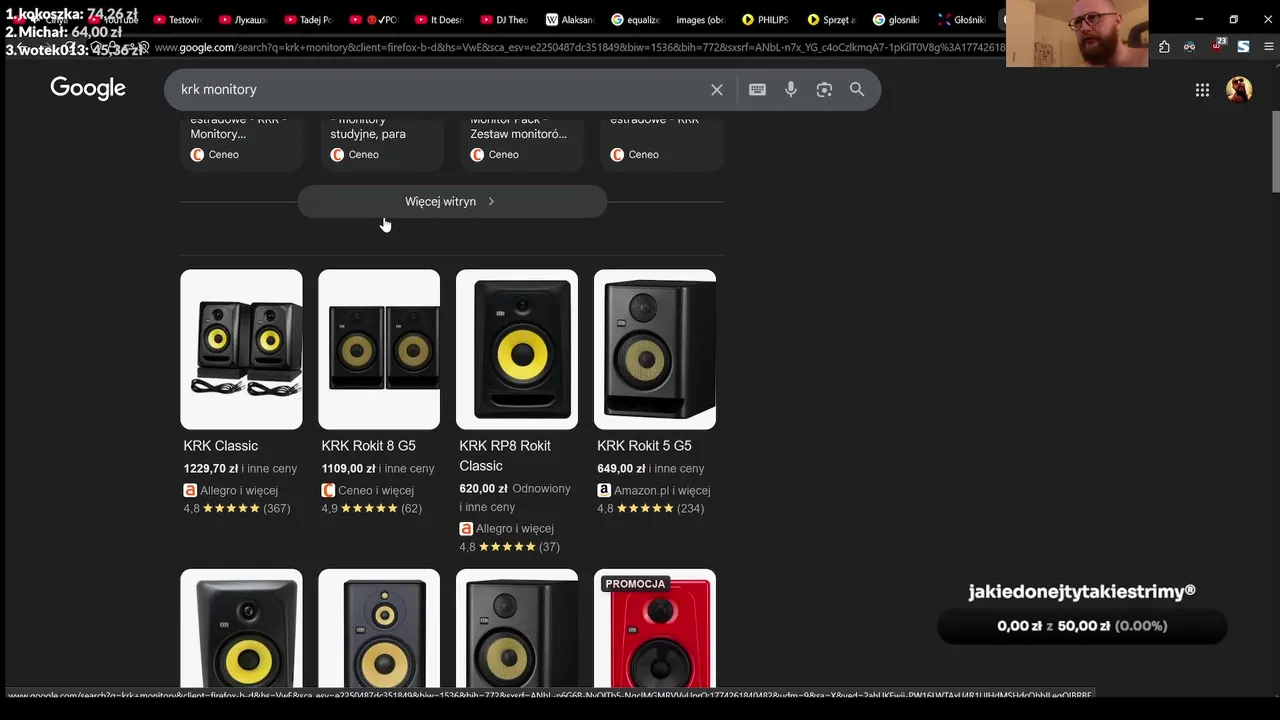
Task: Open the KRK Classic product title
Action: (x=221, y=446)
